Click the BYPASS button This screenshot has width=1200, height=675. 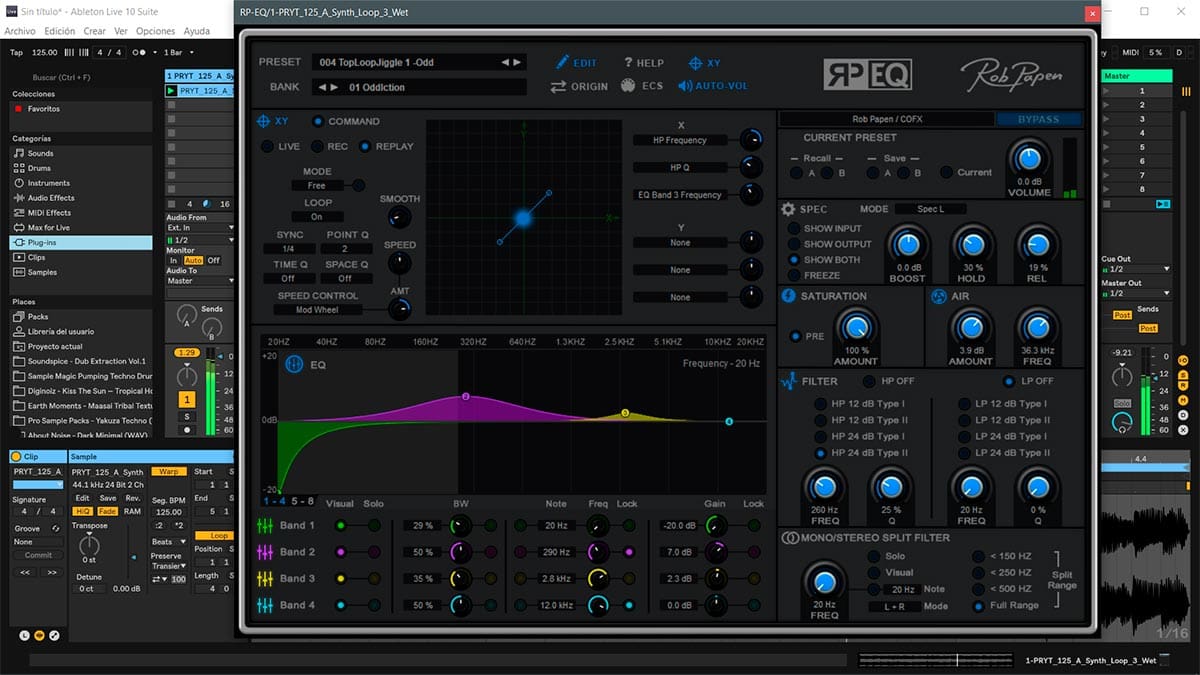[x=1038, y=119]
